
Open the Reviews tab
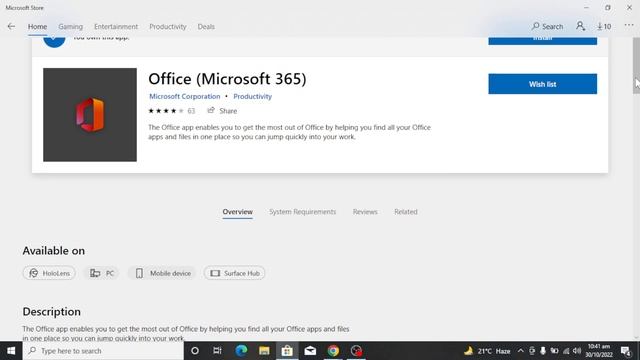pos(365,212)
